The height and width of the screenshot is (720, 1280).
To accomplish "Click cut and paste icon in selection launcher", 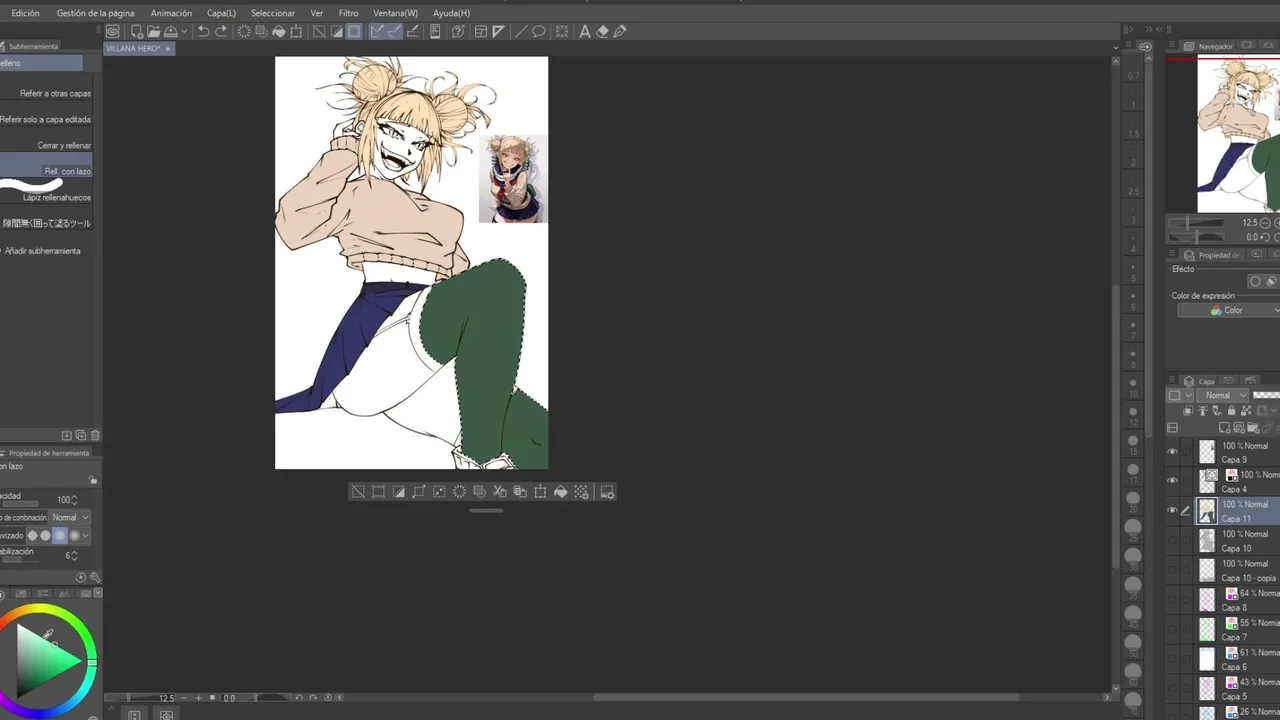I will point(500,491).
